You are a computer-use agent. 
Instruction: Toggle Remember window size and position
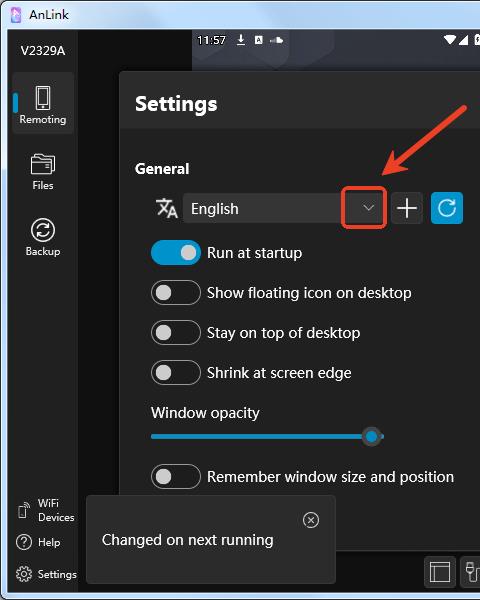tap(176, 476)
